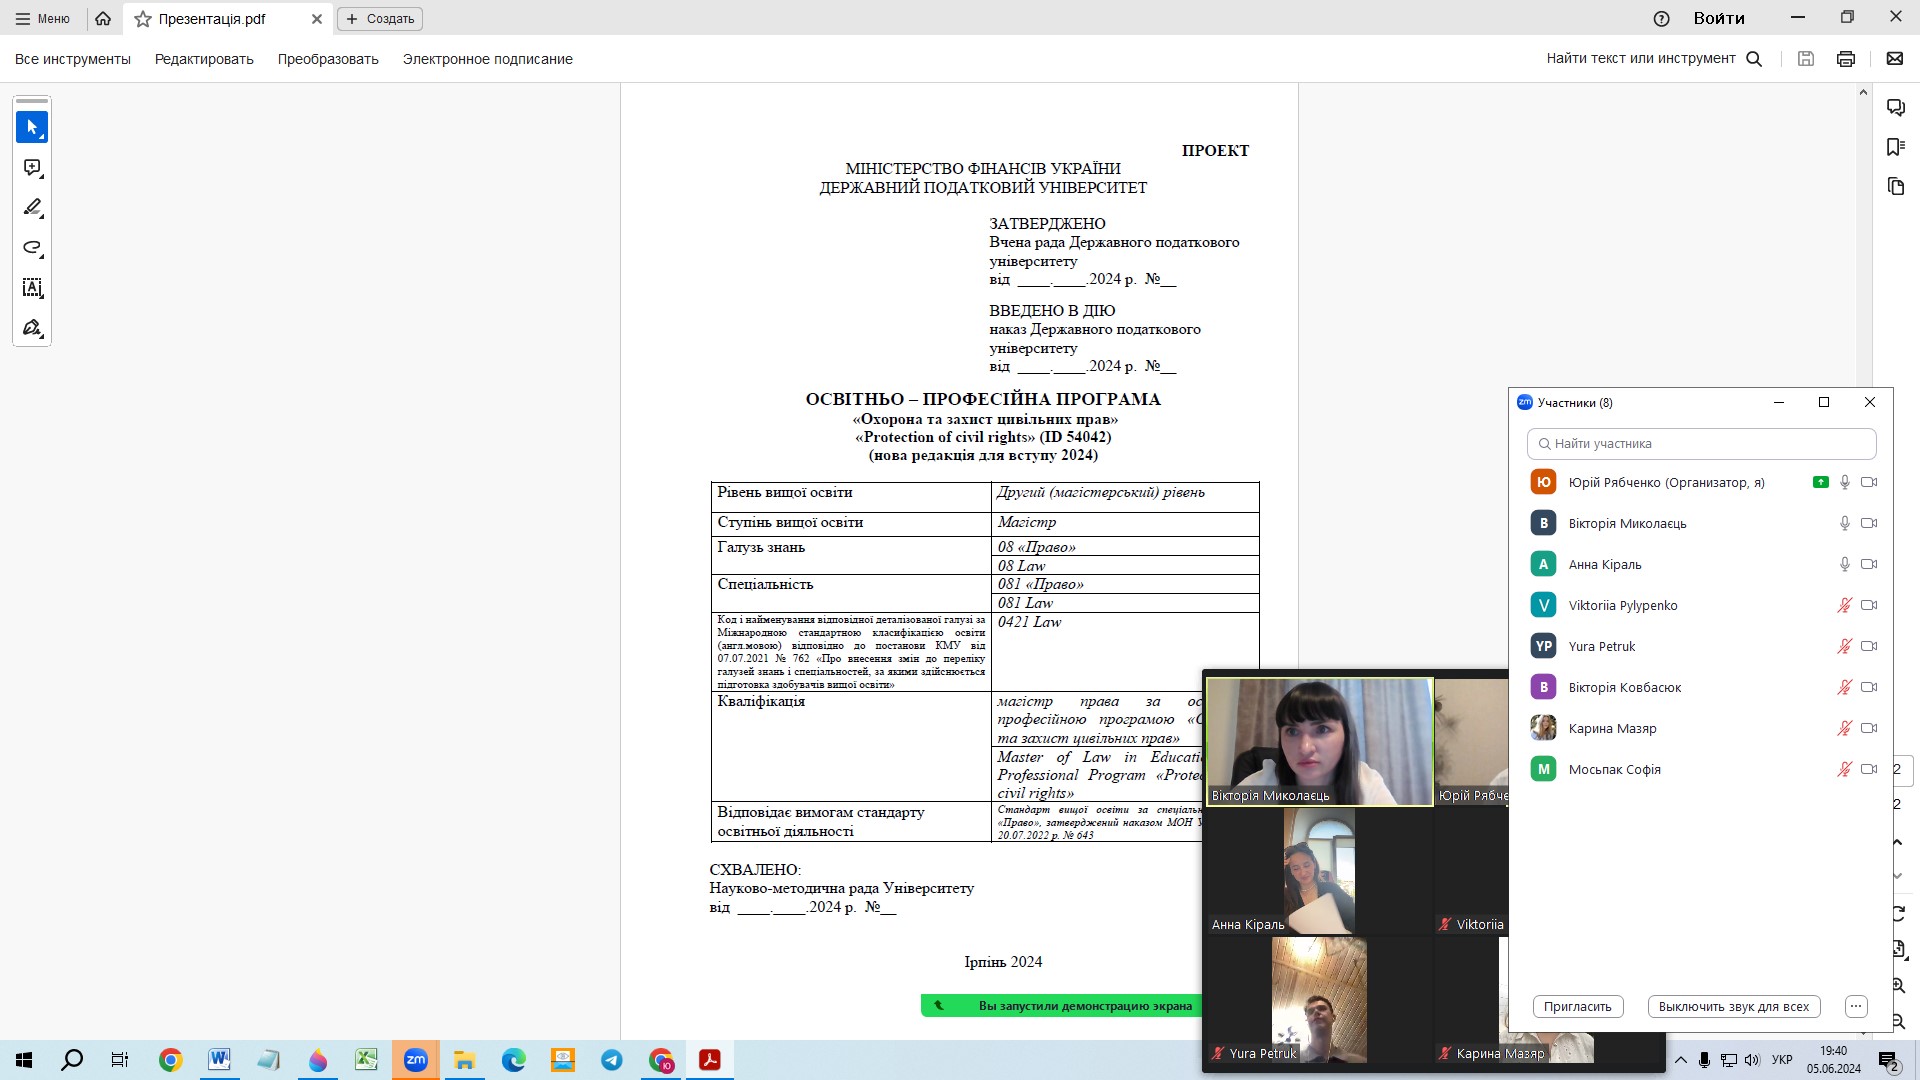This screenshot has height=1080, width=1920.
Task: Click Пригласить button in participants
Action: (1577, 1006)
